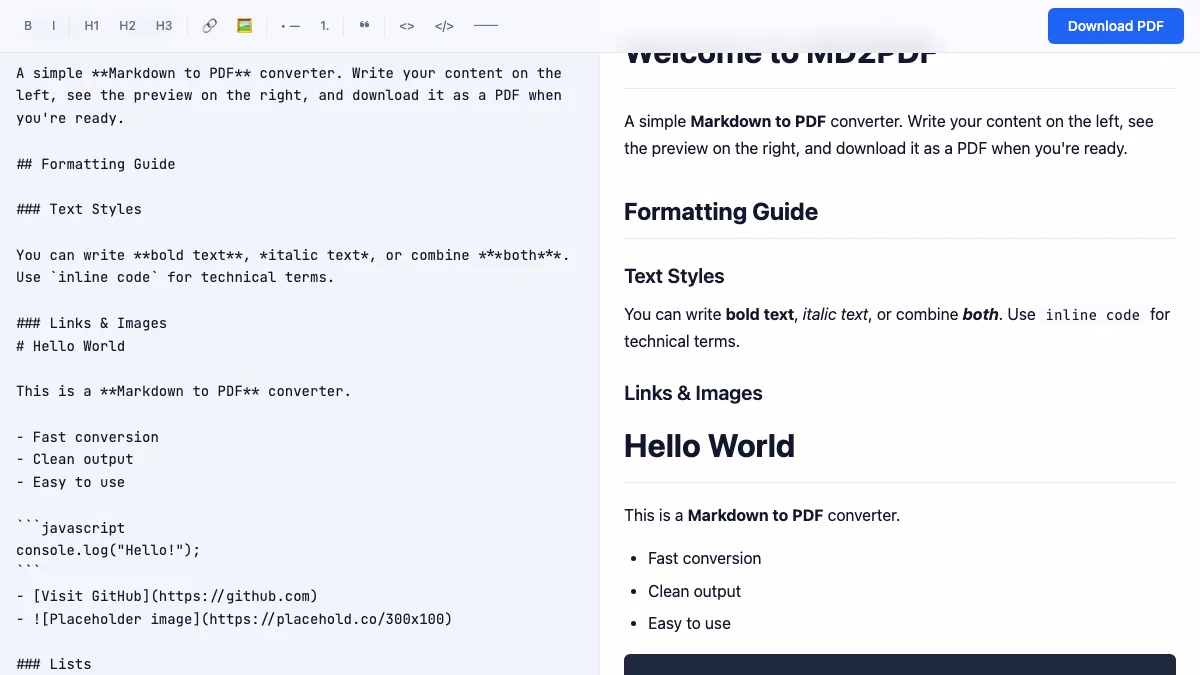Insert a blockquote using the quote icon
Image resolution: width=1200 pixels, height=675 pixels.
click(364, 25)
